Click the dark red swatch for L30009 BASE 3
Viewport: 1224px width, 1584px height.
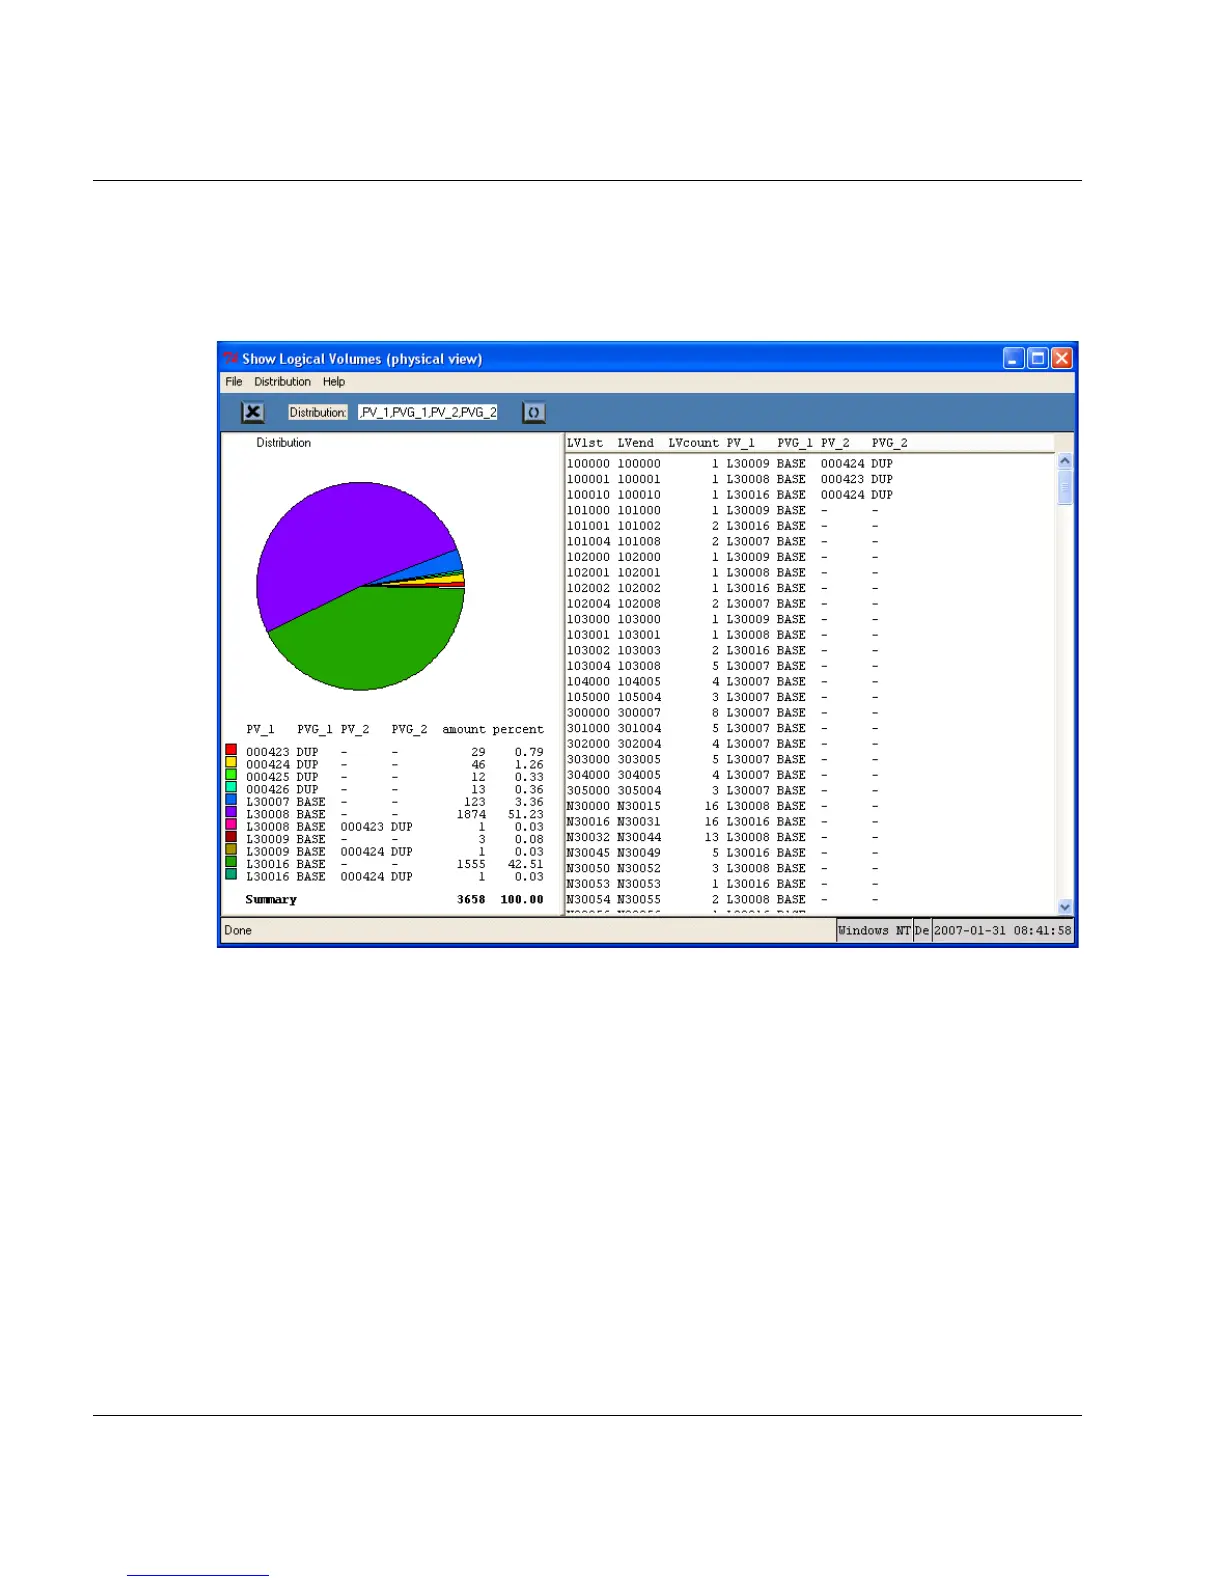click(x=231, y=837)
